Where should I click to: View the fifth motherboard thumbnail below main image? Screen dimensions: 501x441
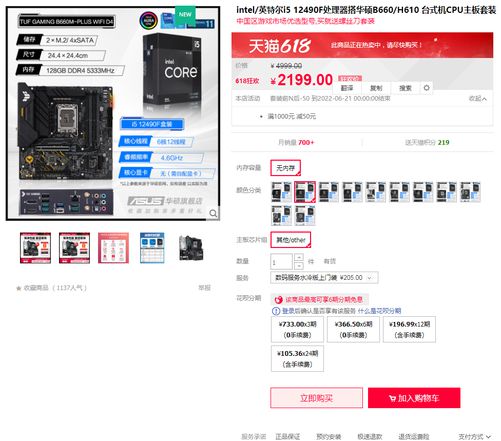tap(191, 248)
